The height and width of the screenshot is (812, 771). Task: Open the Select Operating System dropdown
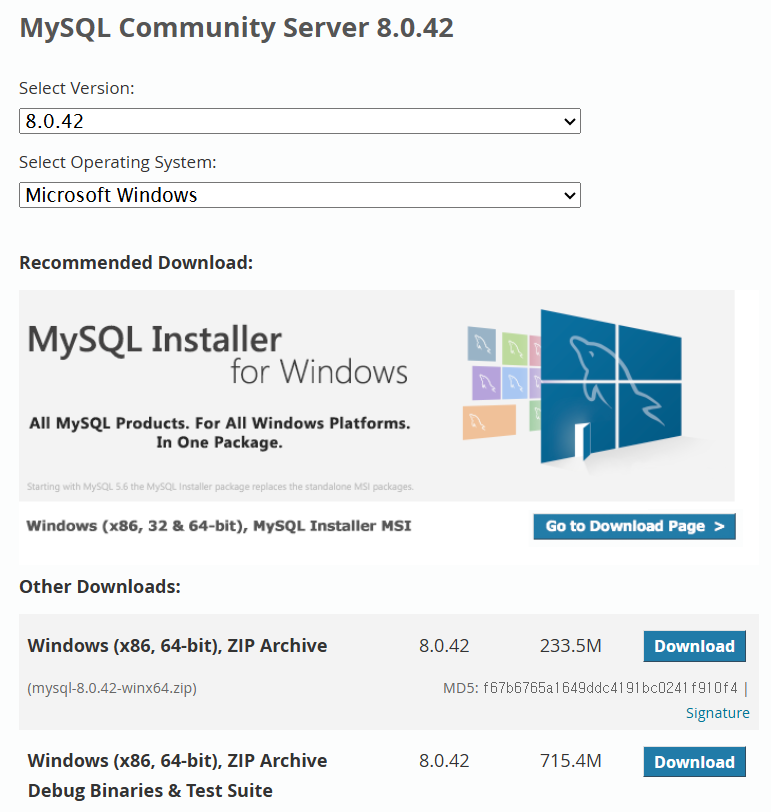coord(300,195)
